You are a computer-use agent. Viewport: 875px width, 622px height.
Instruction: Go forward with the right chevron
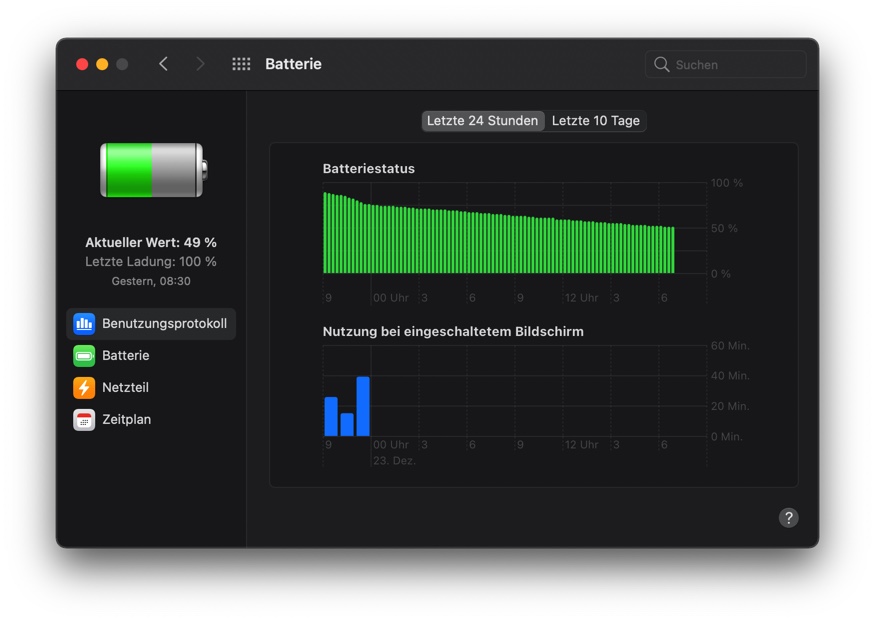(200, 64)
